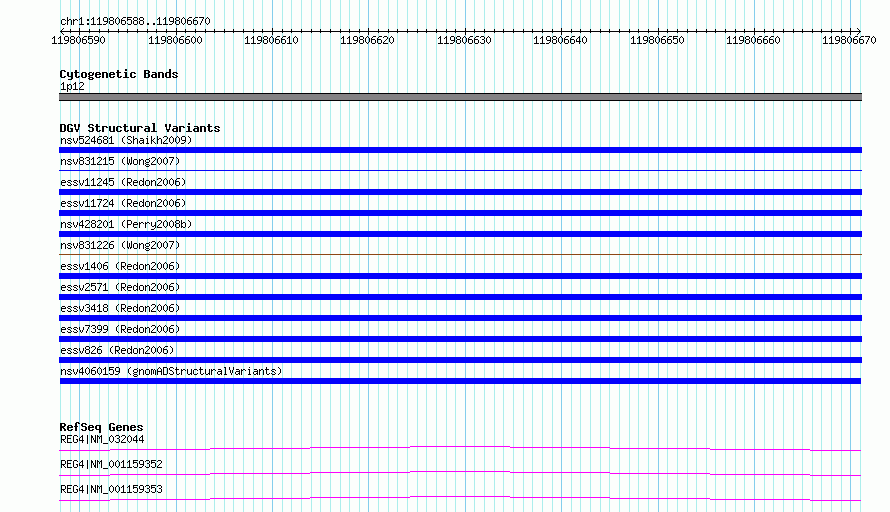
Task: Select variant nsv428201 (Perry2008b) label
Action: (x=126, y=224)
